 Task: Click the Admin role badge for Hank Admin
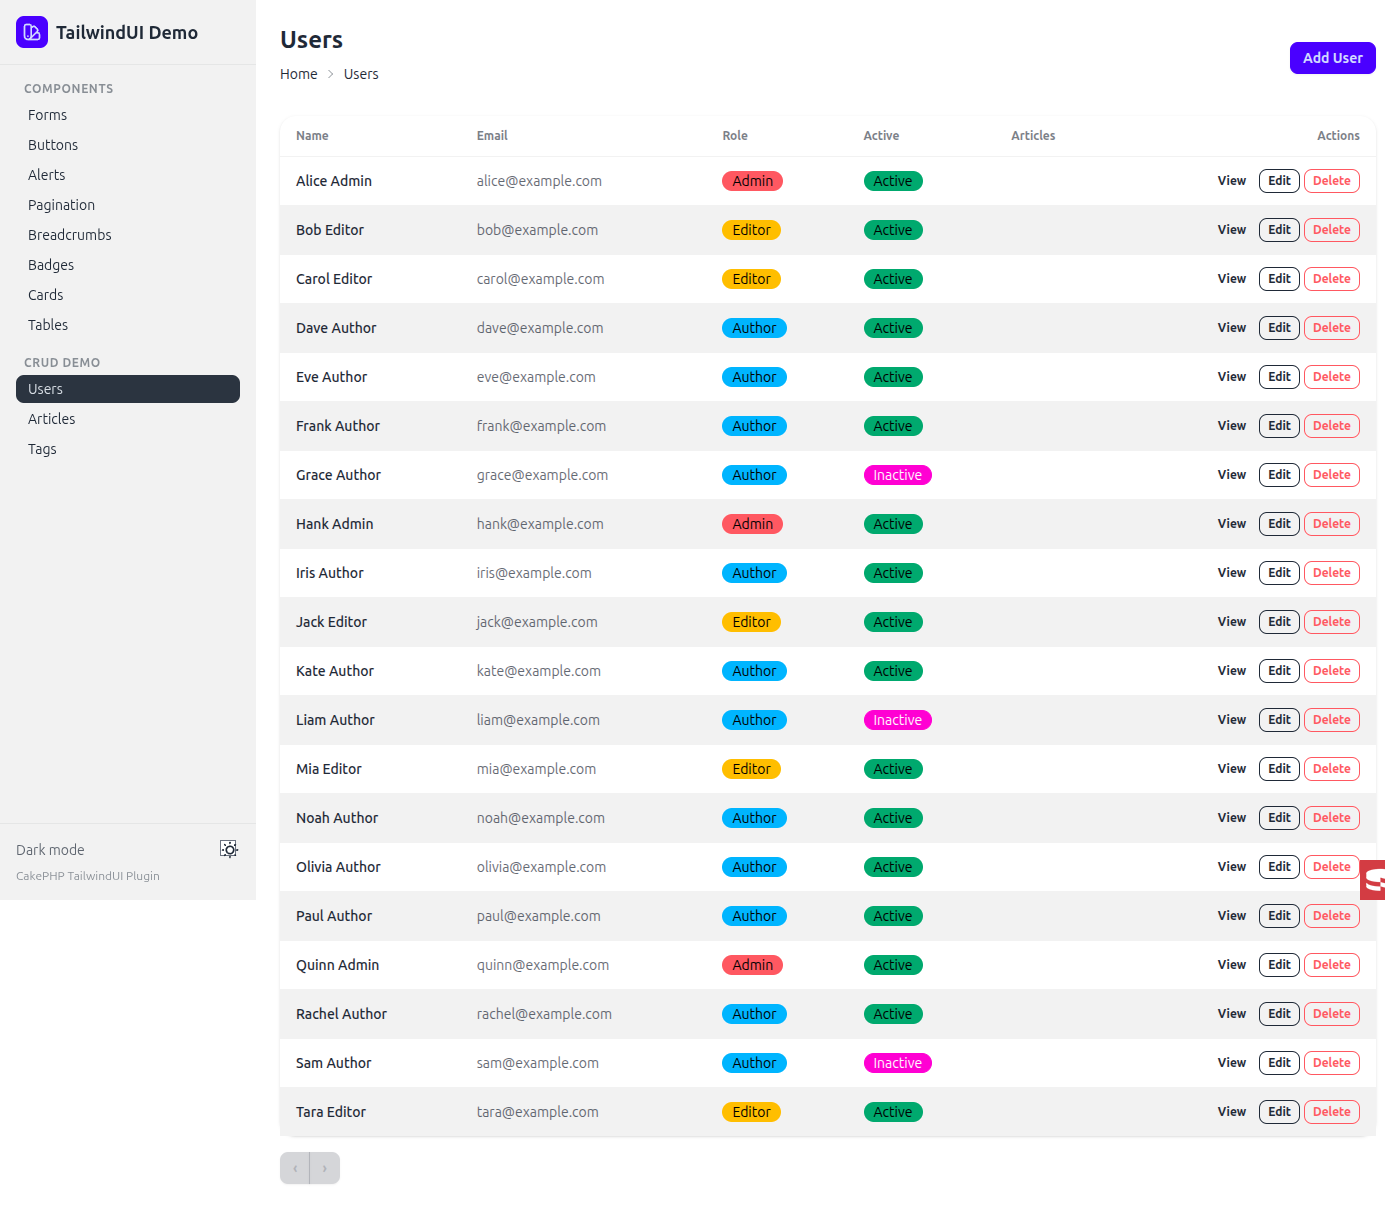click(x=752, y=524)
